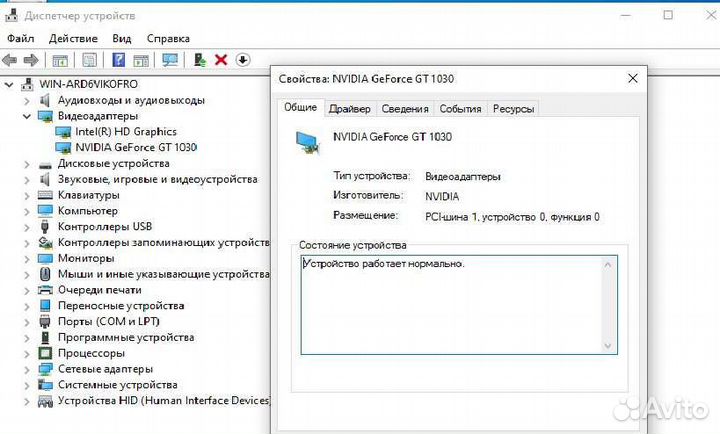Click the GT 1030 icon in the properties dialog

coord(307,142)
